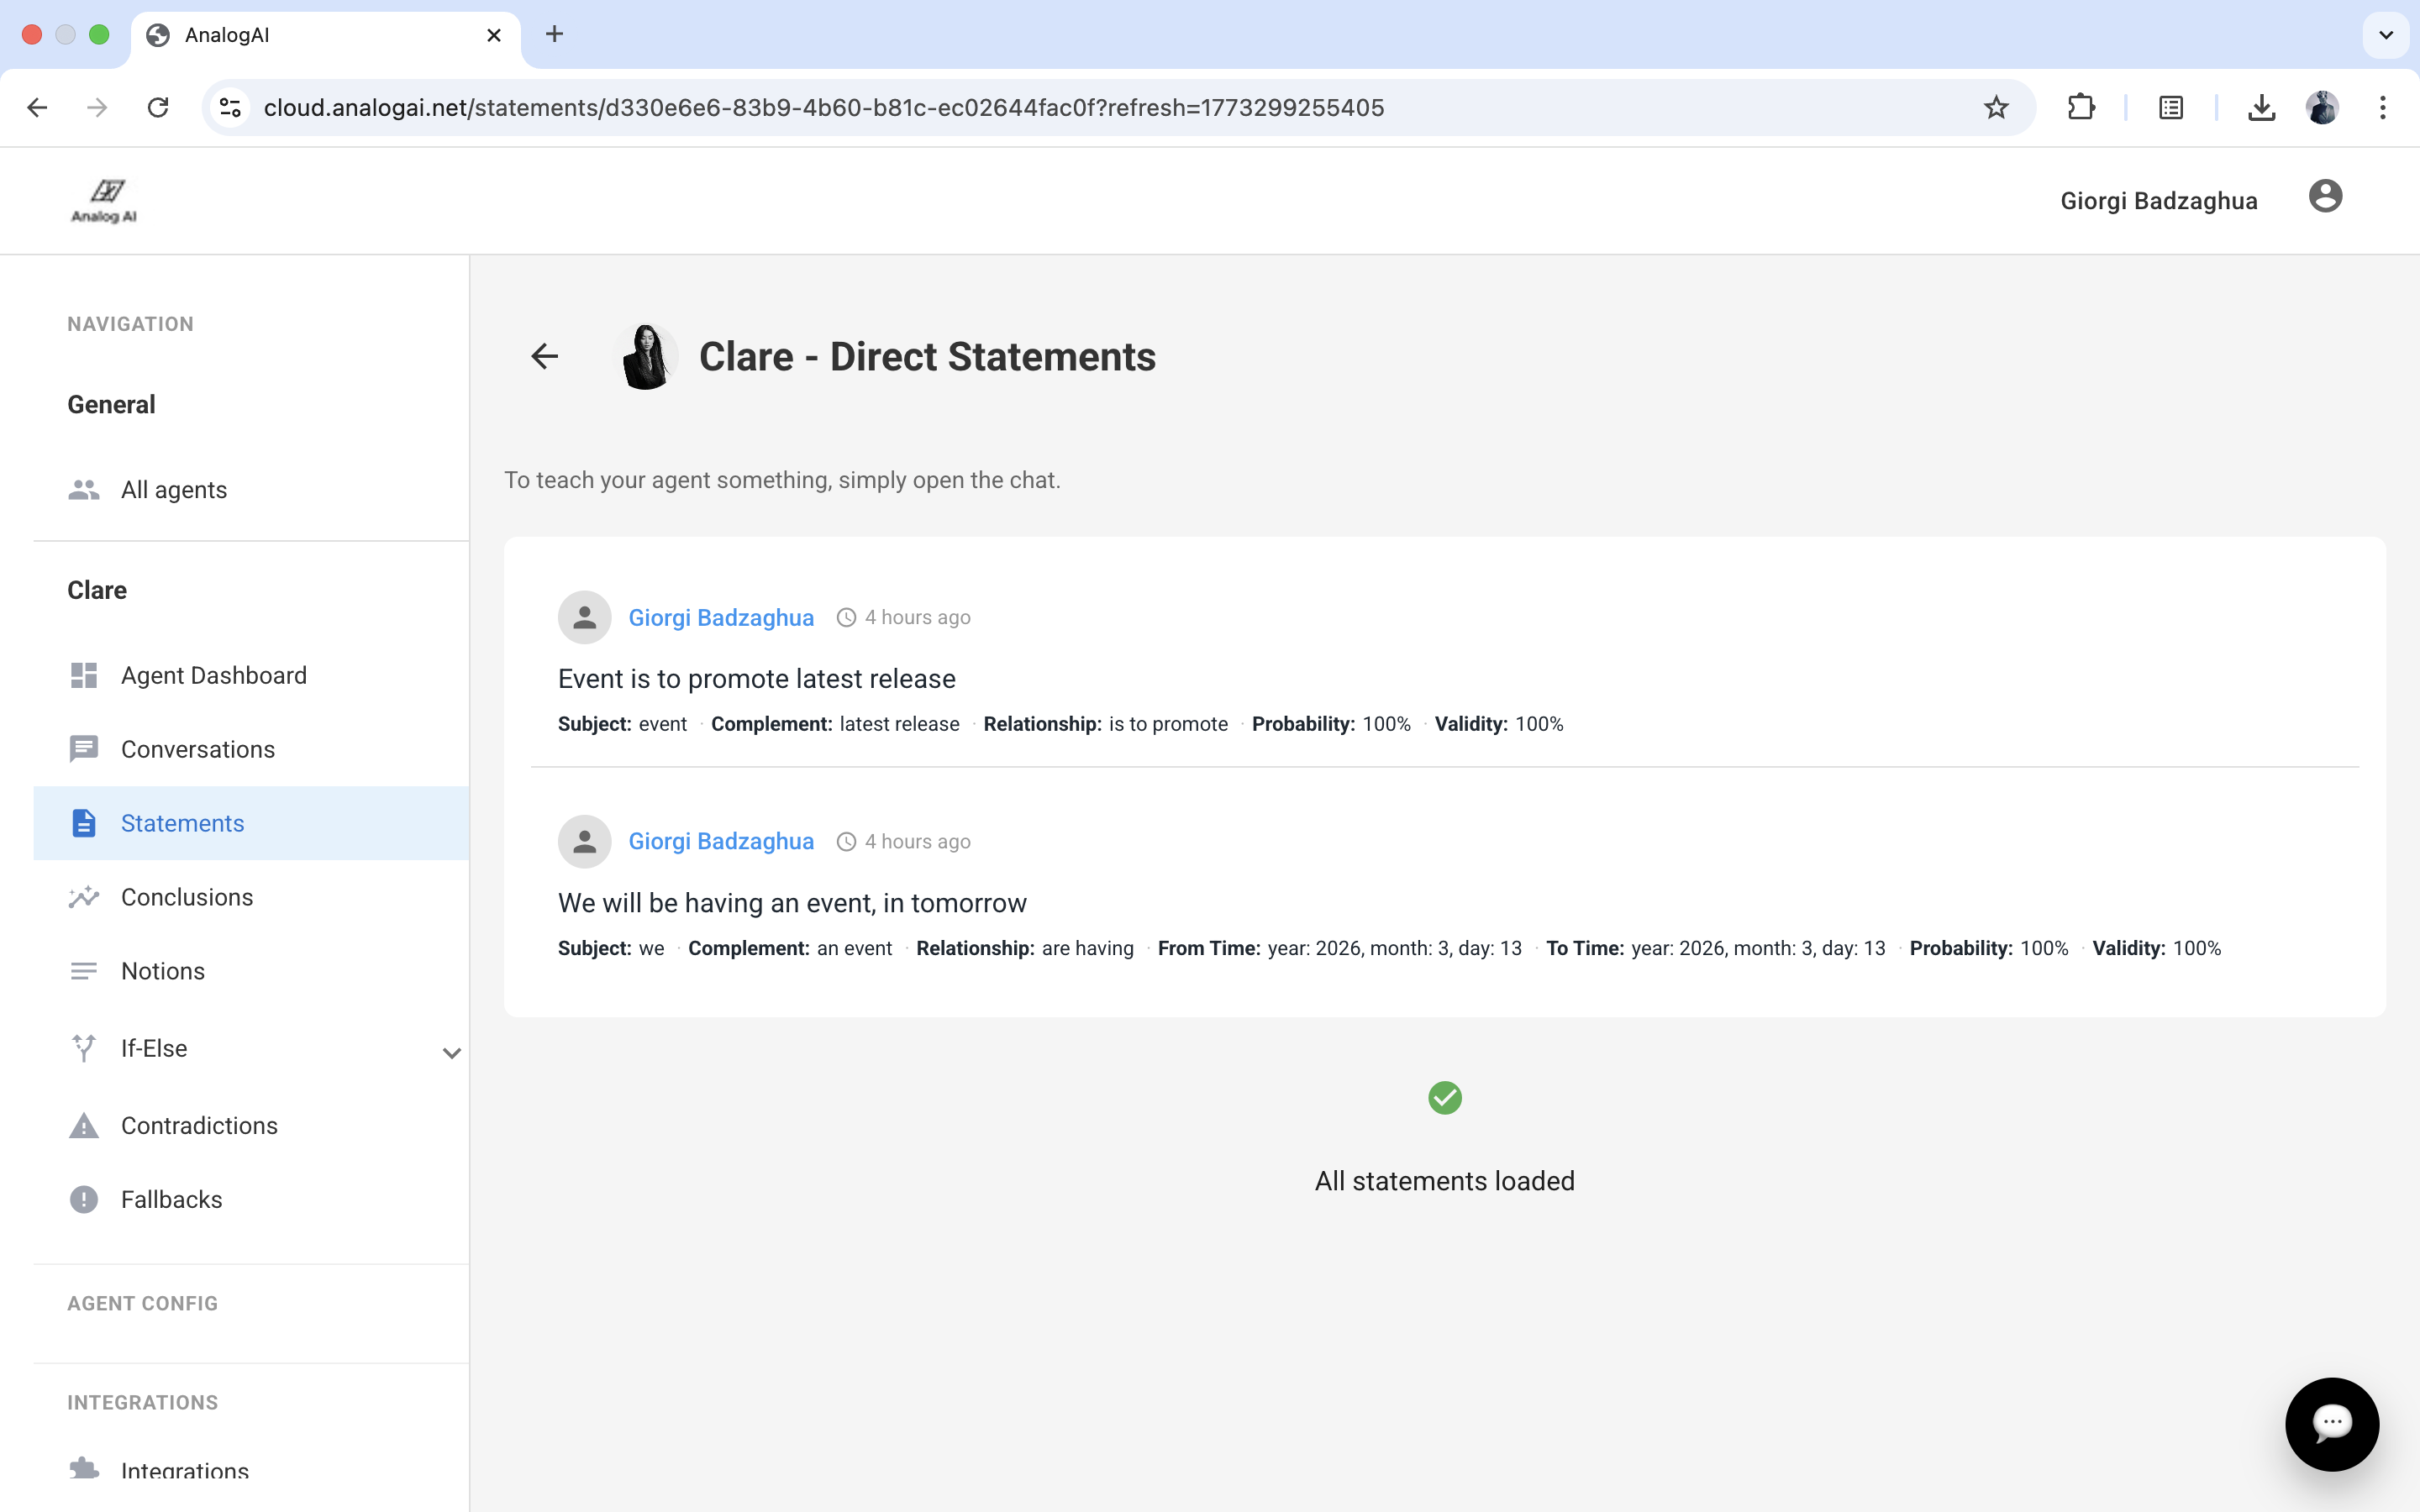Image resolution: width=2420 pixels, height=1512 pixels.
Task: Open the Chrome three-dot menu
Action: click(x=2382, y=108)
